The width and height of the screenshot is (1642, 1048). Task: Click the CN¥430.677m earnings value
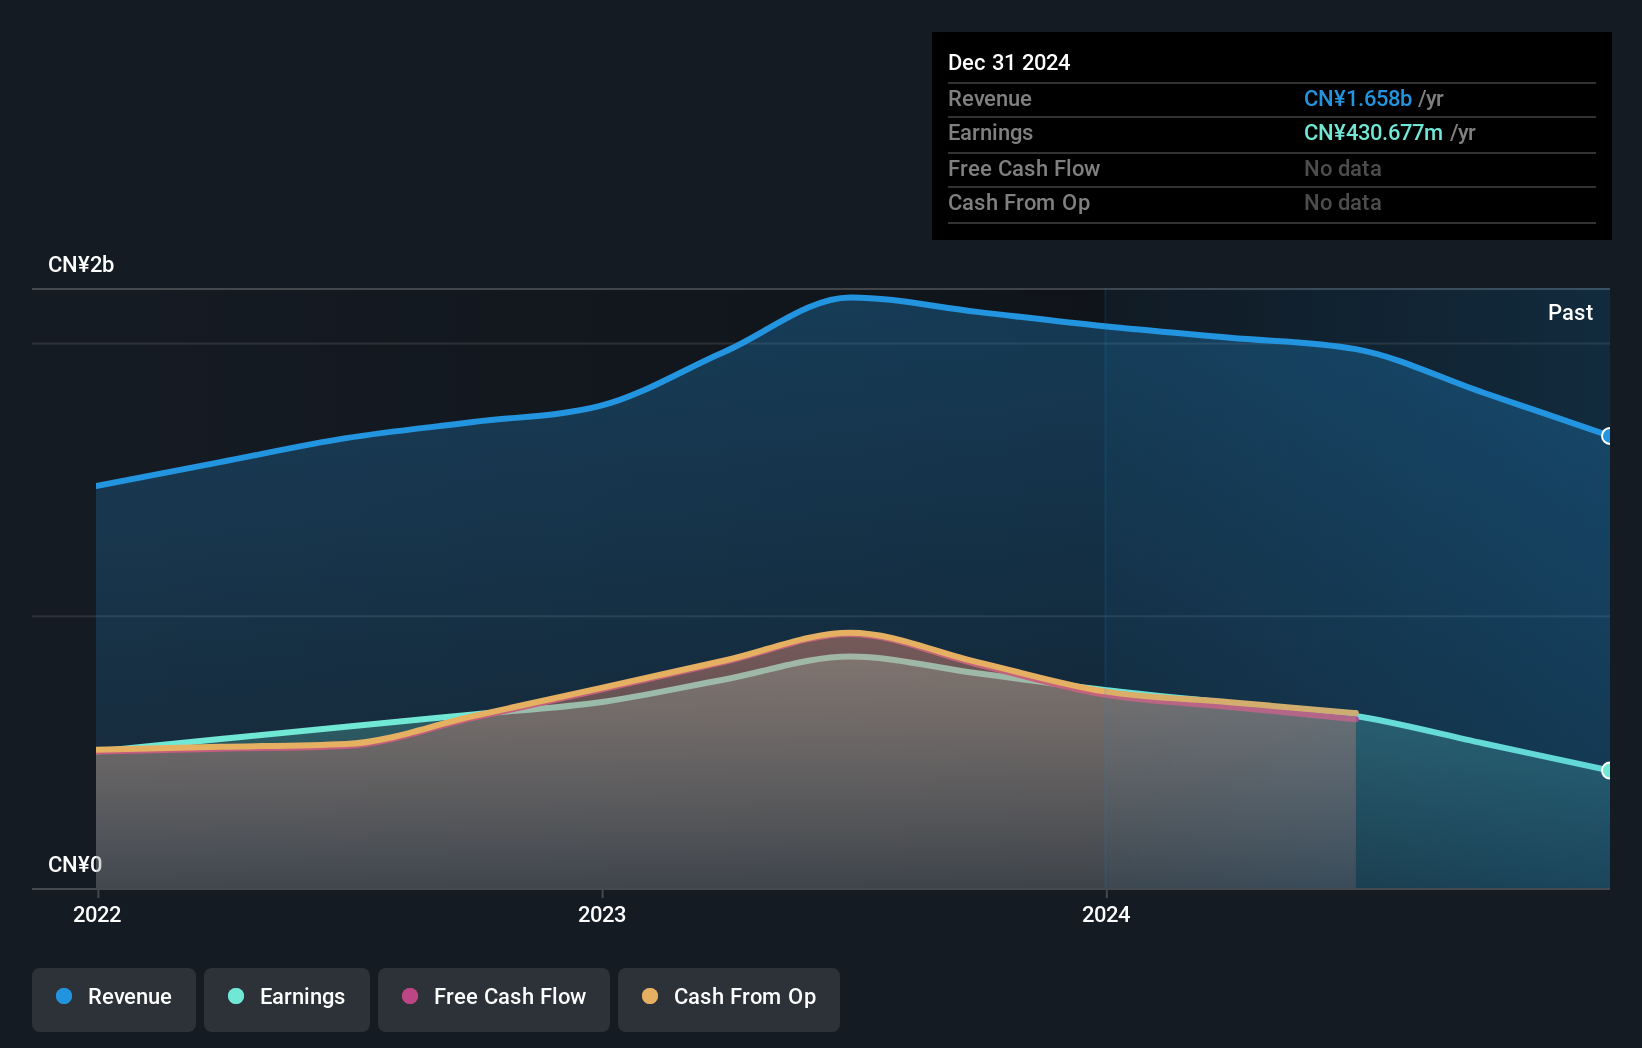coord(1373,132)
